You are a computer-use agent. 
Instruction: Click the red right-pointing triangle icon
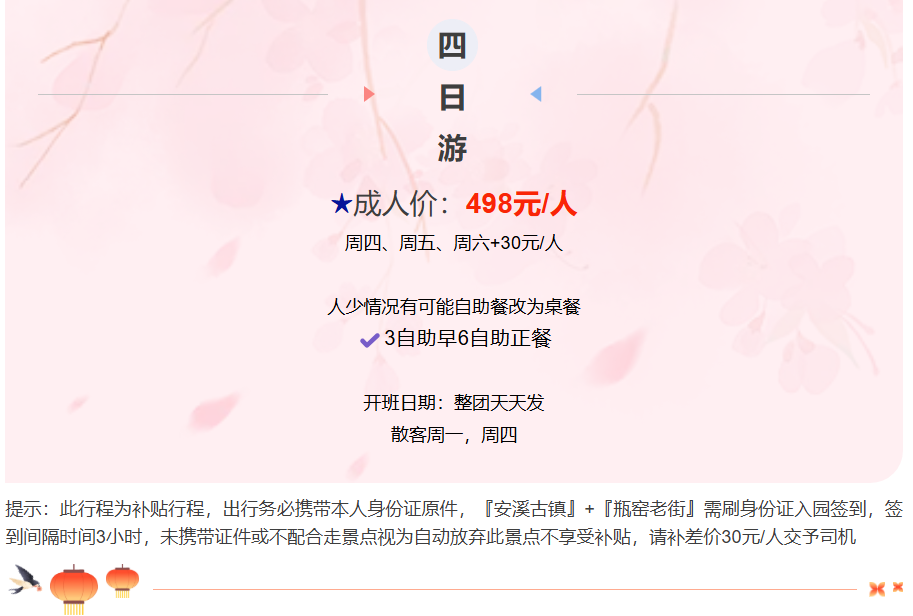click(369, 94)
